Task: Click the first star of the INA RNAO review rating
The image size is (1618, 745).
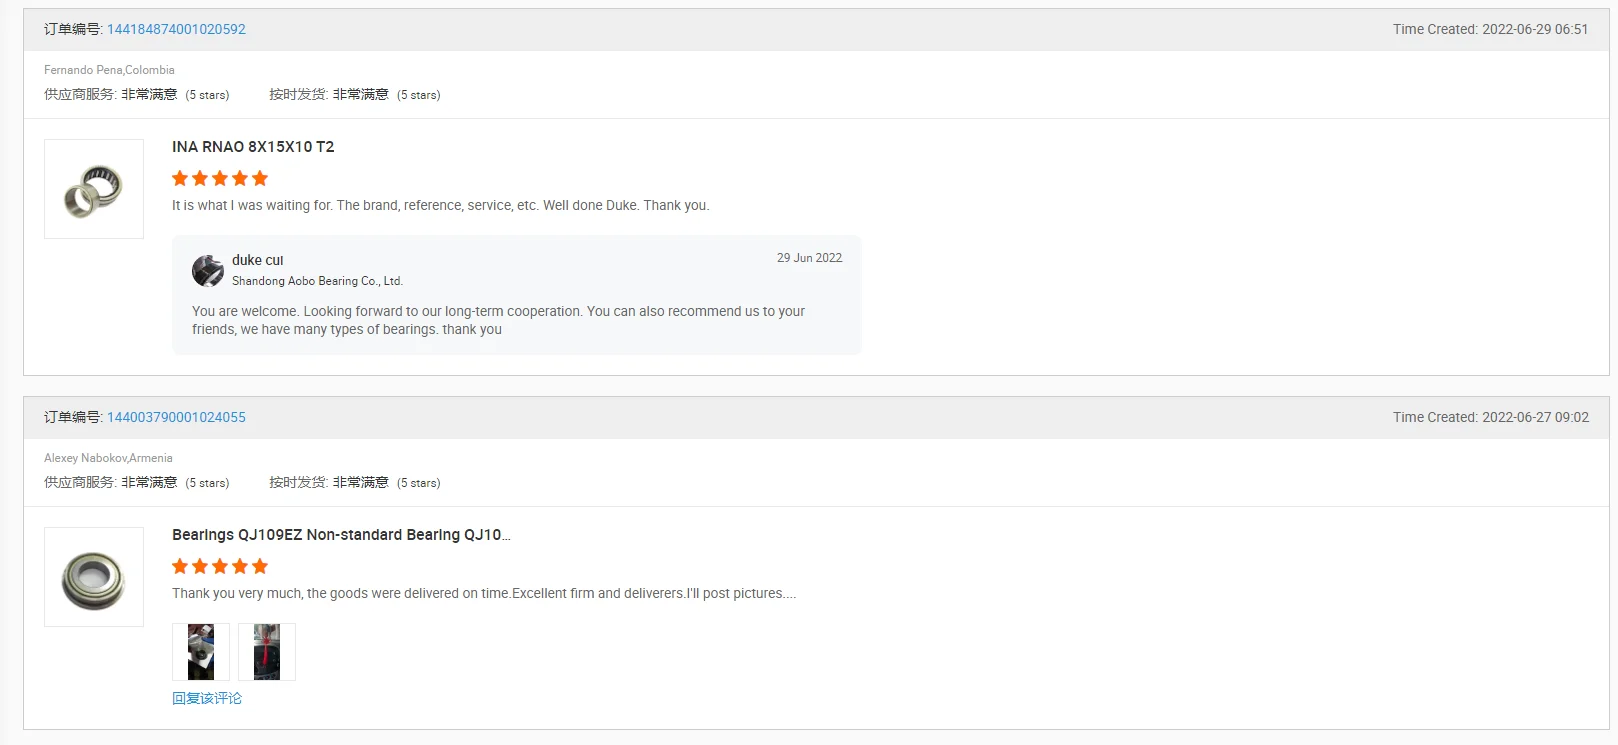Action: coord(180,178)
